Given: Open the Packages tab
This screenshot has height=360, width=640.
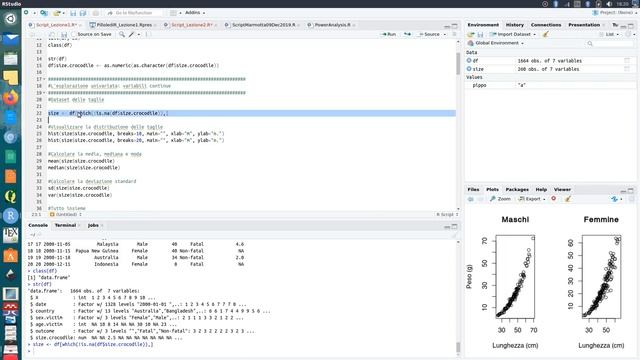Looking at the screenshot, I should click(517, 189).
